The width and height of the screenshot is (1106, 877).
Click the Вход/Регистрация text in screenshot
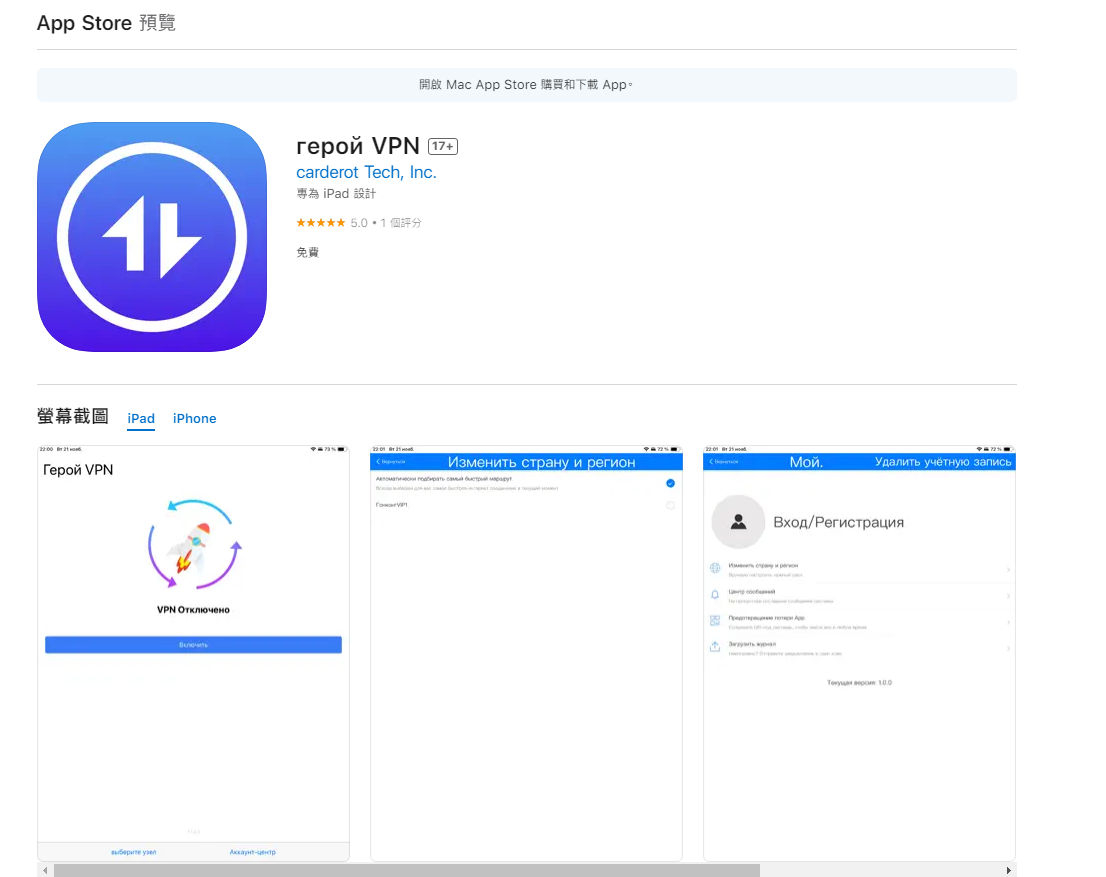pyautogui.click(x=839, y=523)
